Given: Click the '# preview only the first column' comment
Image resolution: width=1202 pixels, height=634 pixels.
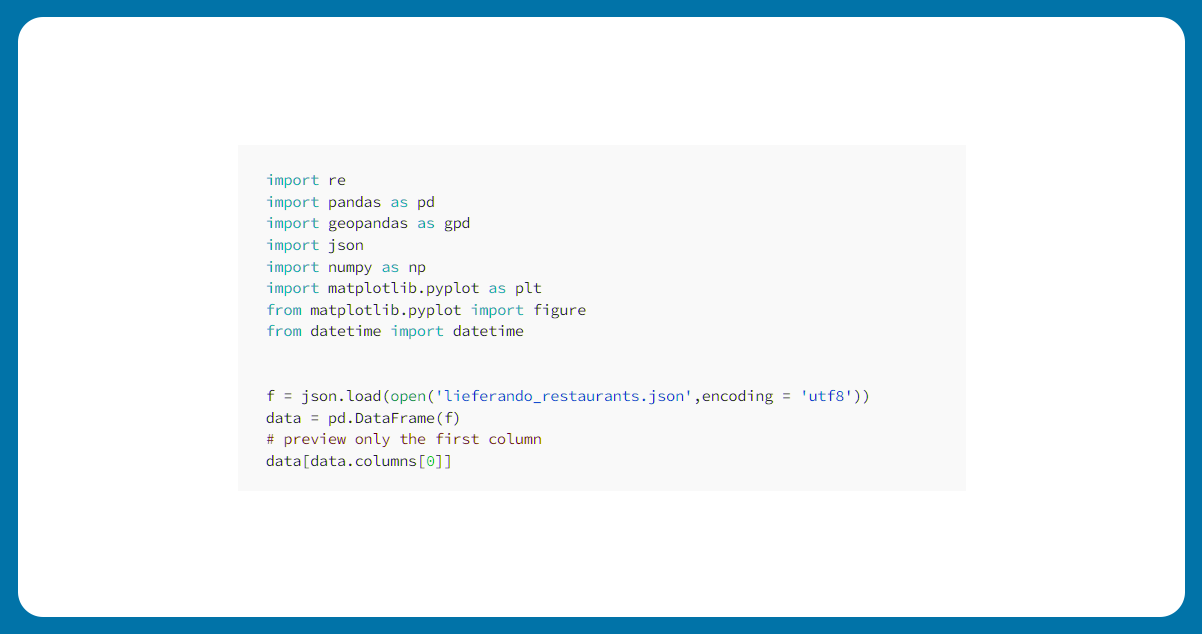Looking at the screenshot, I should coord(404,439).
